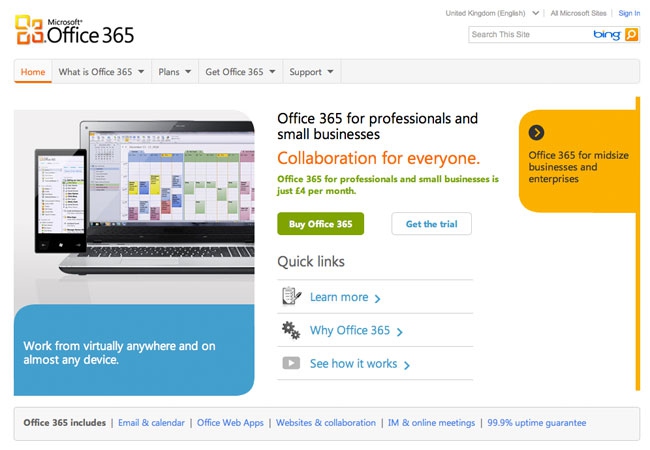Open the Office Web Apps link

point(230,423)
